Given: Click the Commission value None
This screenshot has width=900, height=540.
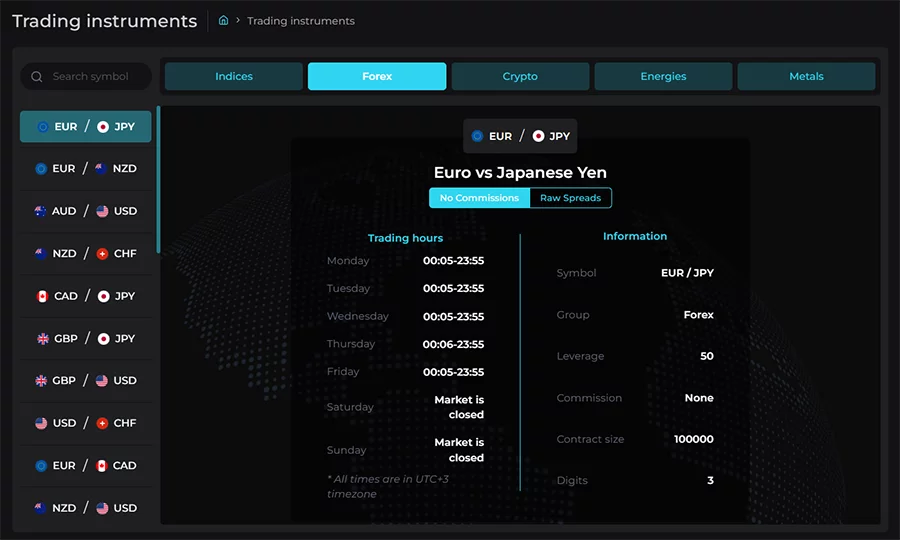Looking at the screenshot, I should (699, 398).
